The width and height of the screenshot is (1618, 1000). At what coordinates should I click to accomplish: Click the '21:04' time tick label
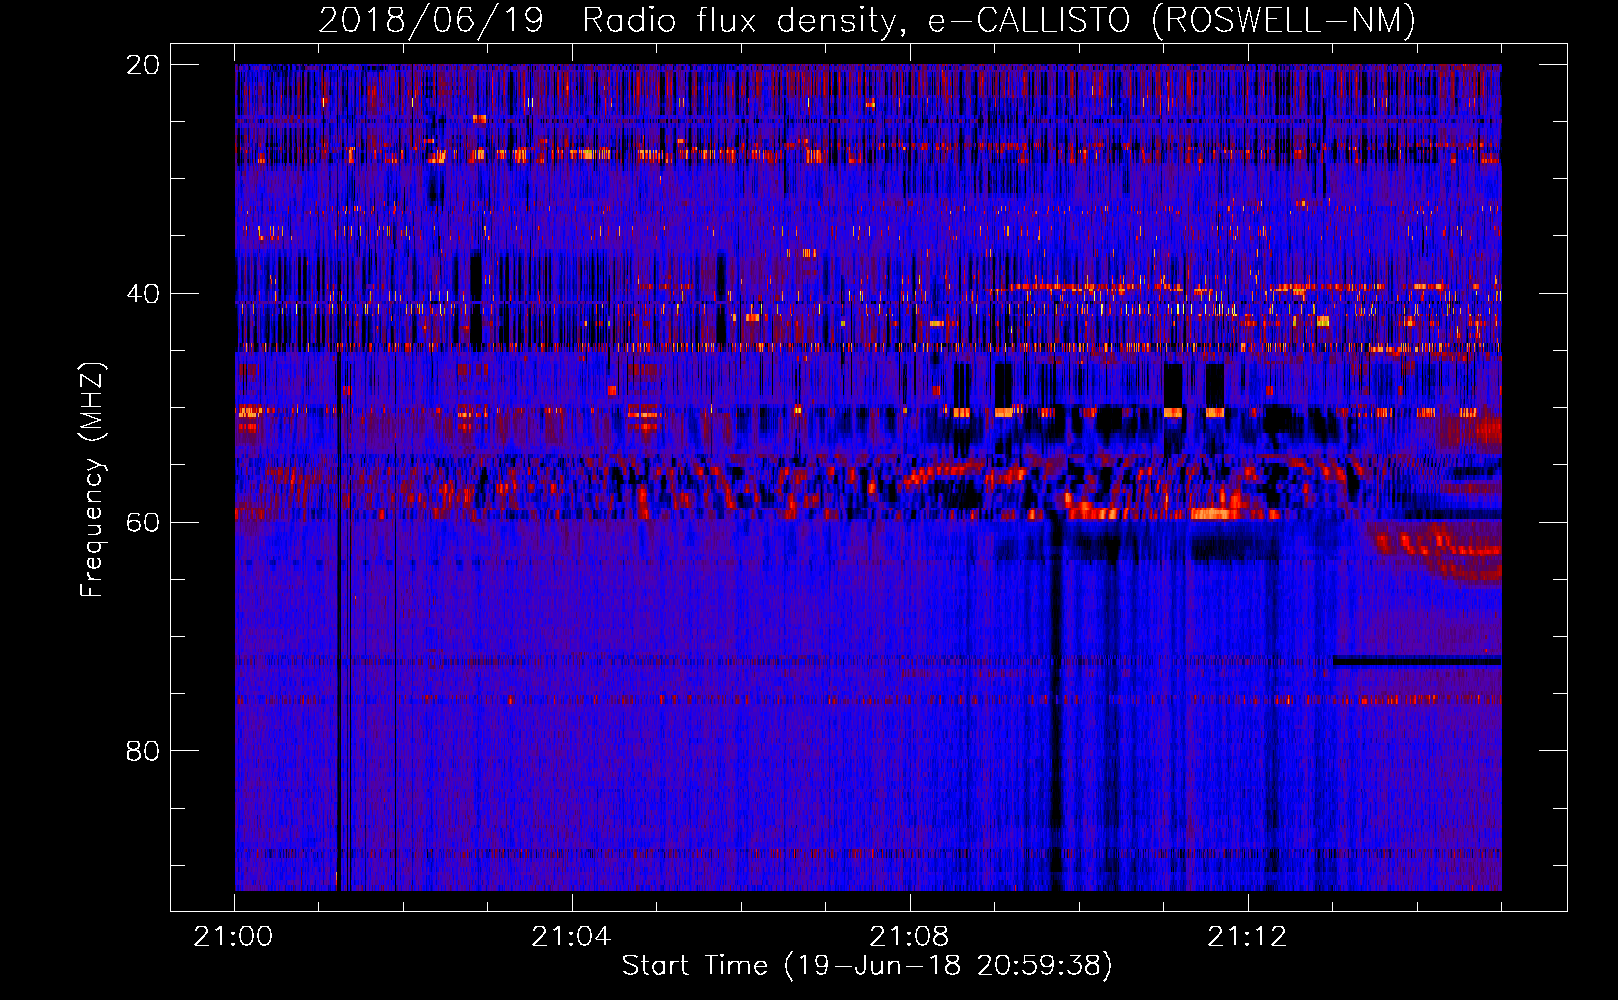[x=571, y=937]
